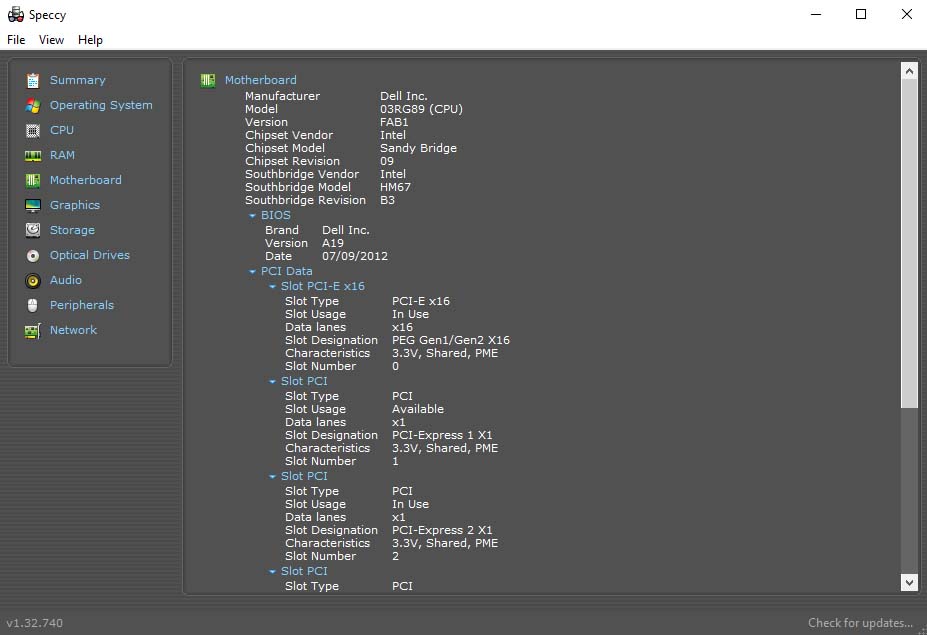Close the Speccy window
The image size is (927, 635).
click(906, 14)
